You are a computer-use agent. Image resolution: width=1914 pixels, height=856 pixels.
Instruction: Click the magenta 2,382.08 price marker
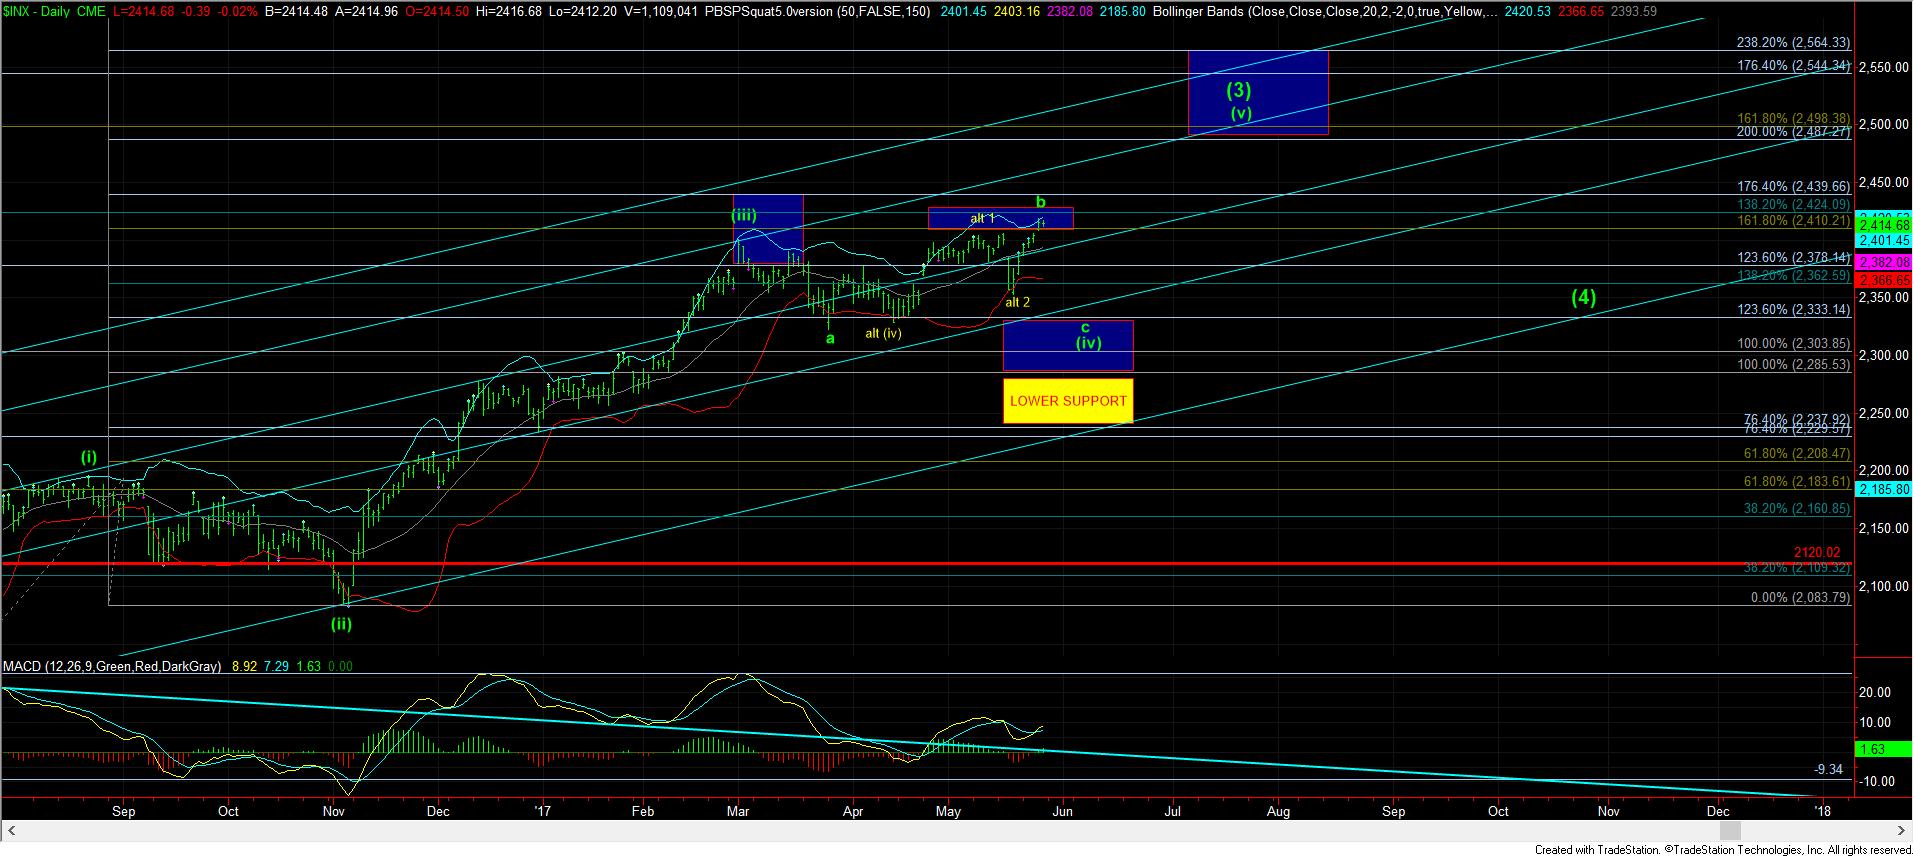1884,261
